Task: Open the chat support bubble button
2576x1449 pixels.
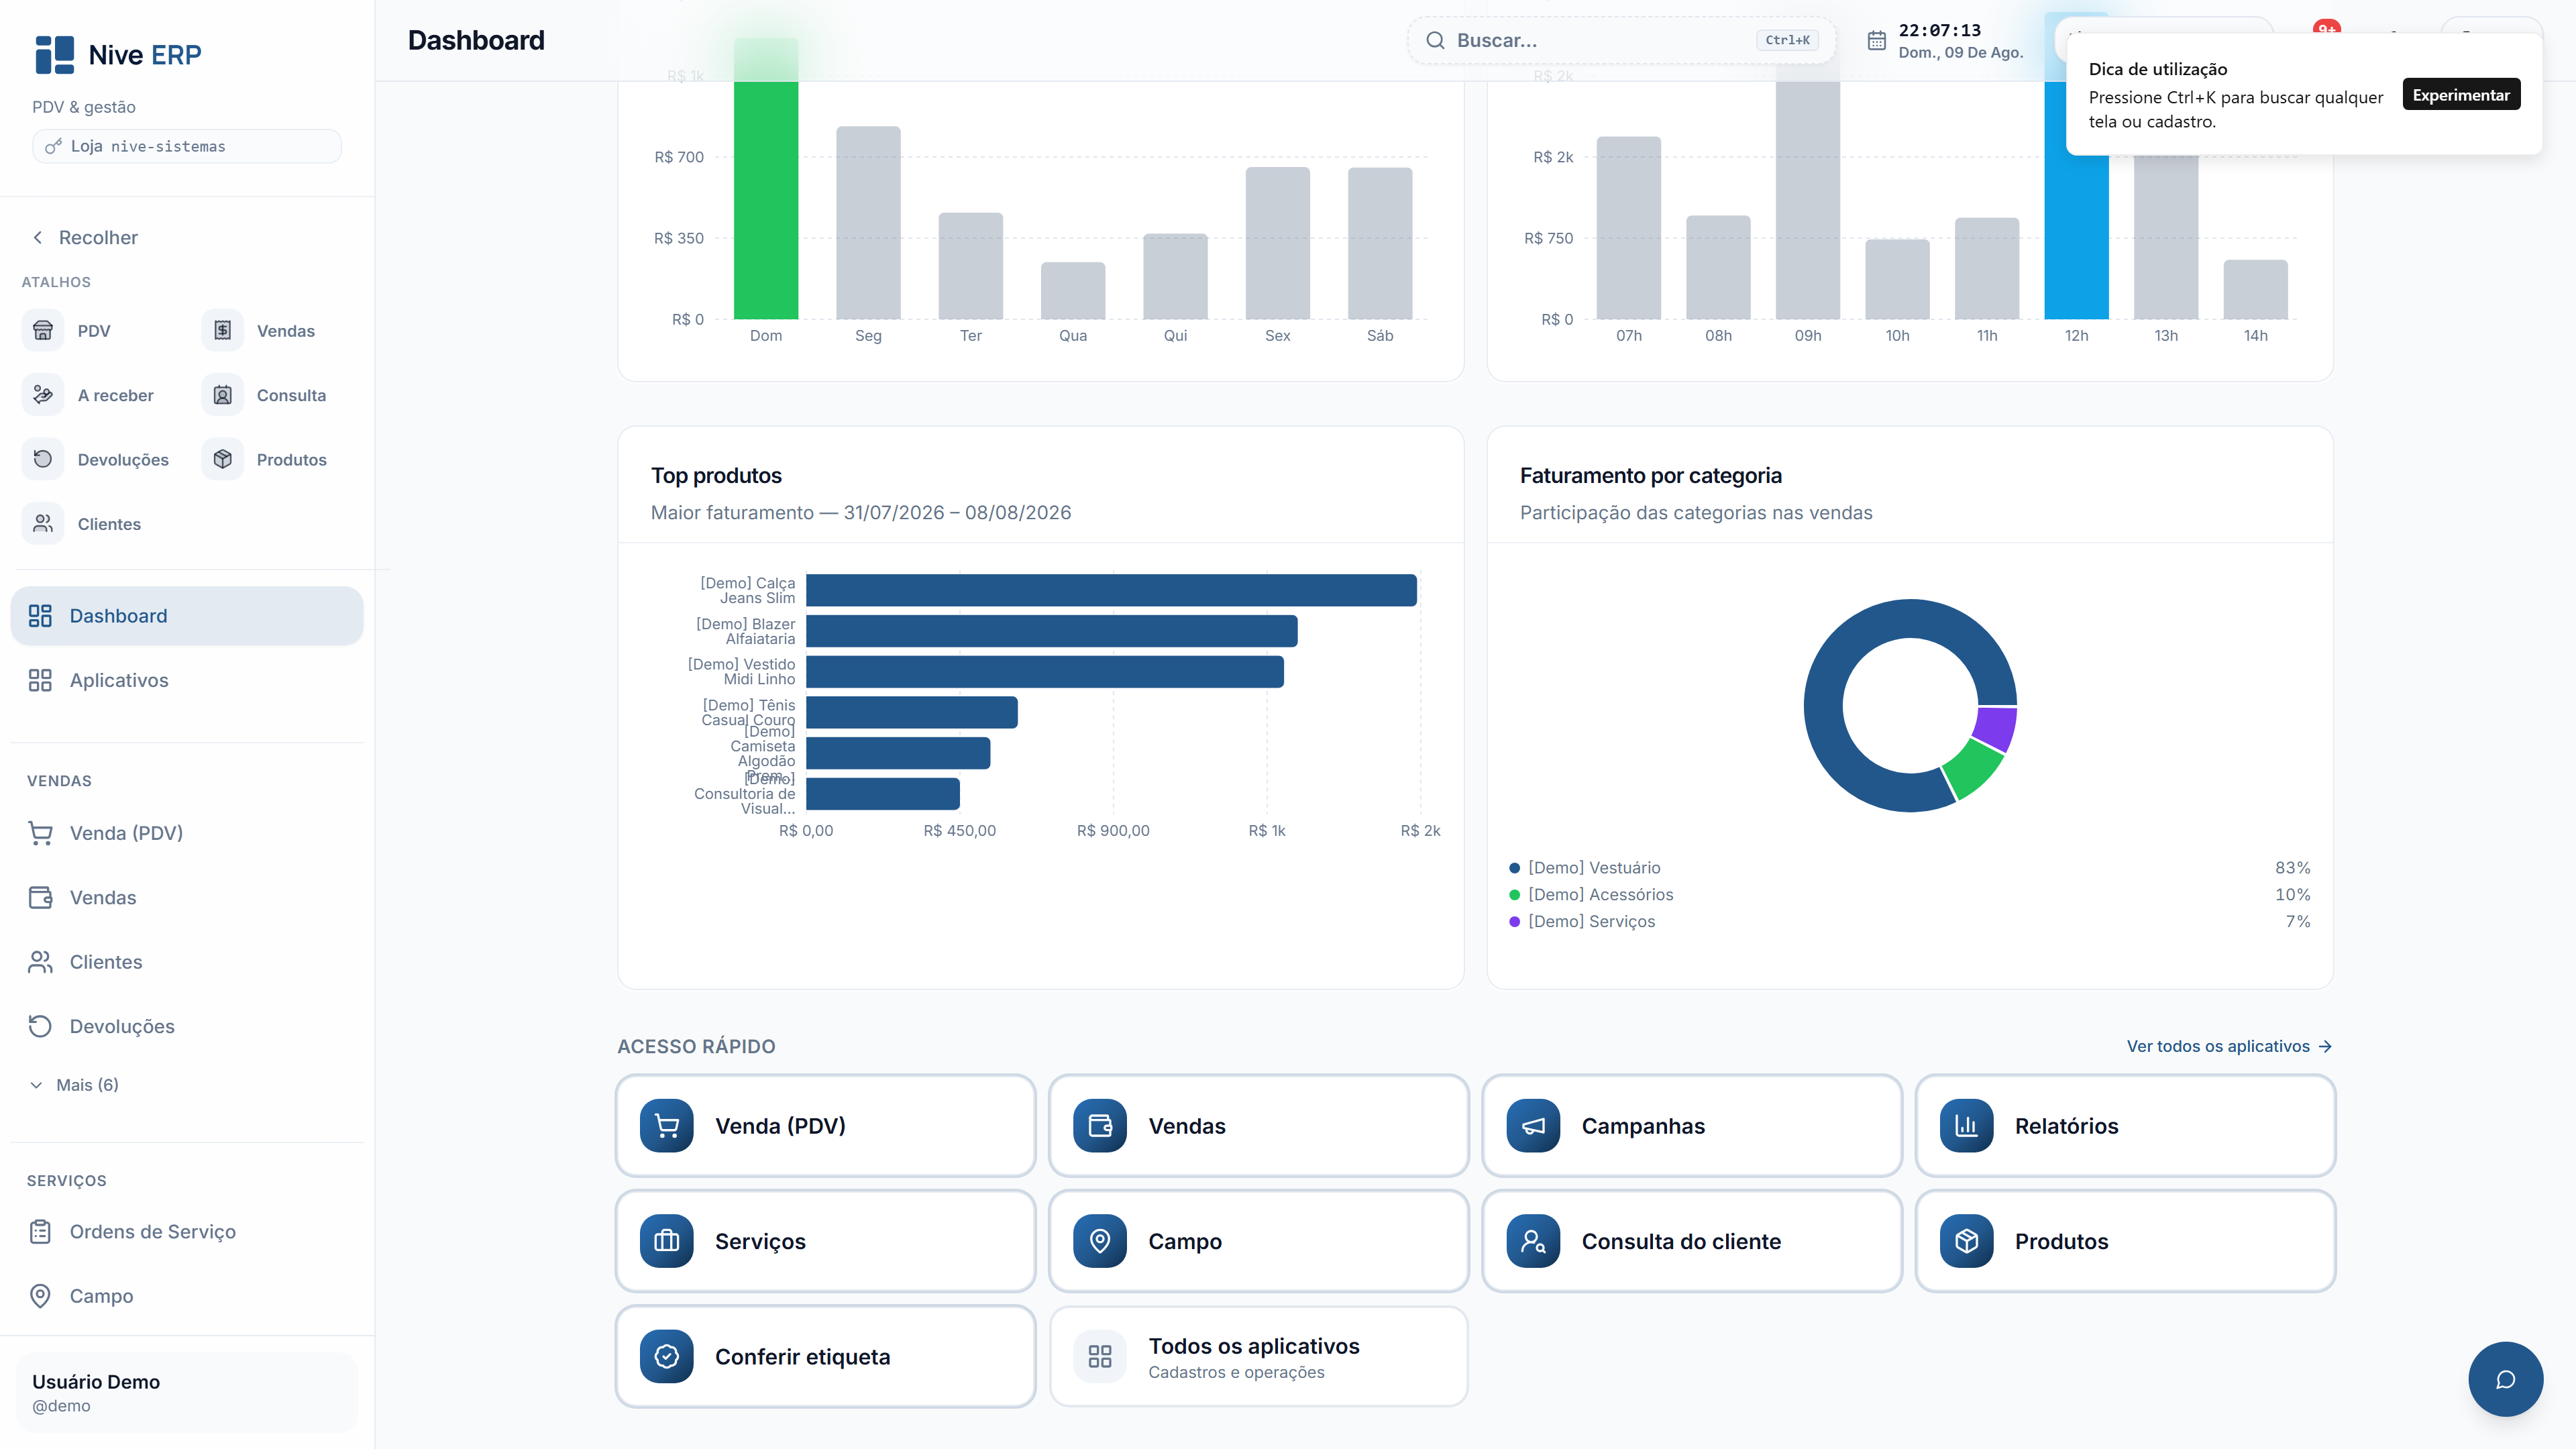Action: (x=2505, y=1379)
